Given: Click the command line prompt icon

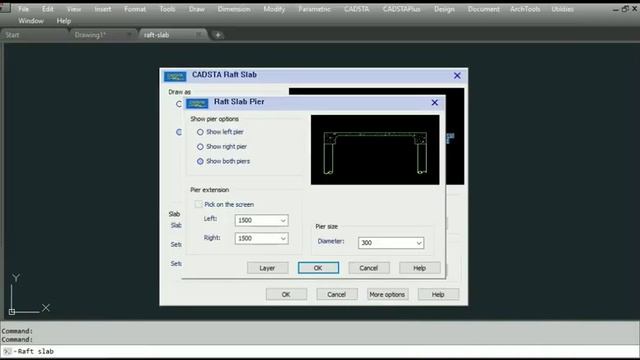Looking at the screenshot, I should click(7, 351).
